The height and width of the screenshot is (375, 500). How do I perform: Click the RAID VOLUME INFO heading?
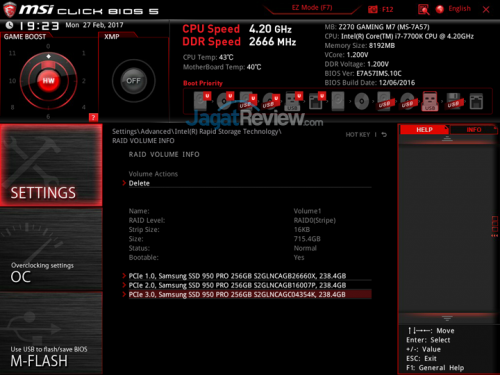pos(164,154)
